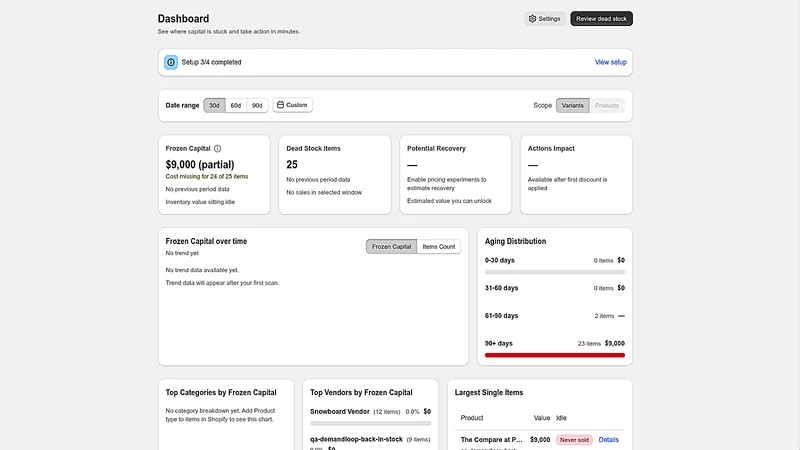Click the qa-demandloop-back-in-stock vendor name
Screen dimensions: 800x450
(356, 439)
